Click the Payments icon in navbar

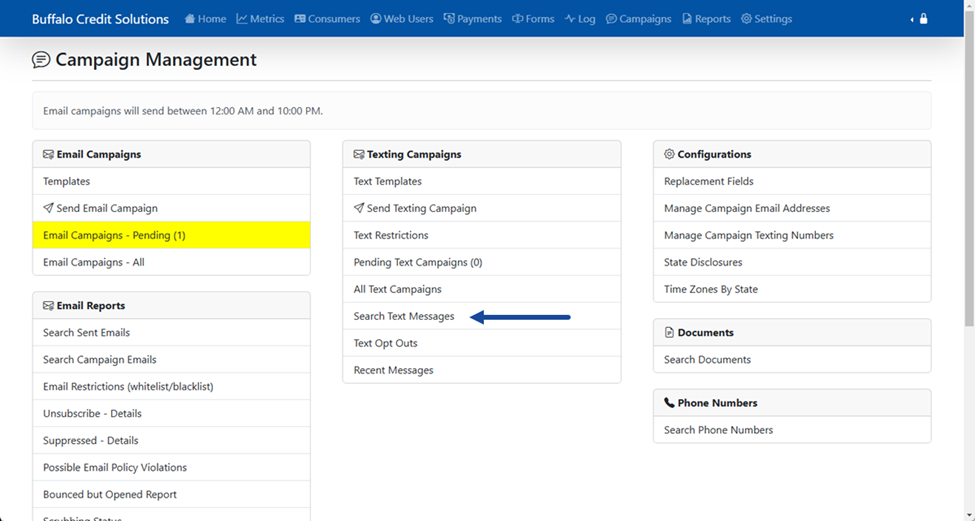(449, 19)
